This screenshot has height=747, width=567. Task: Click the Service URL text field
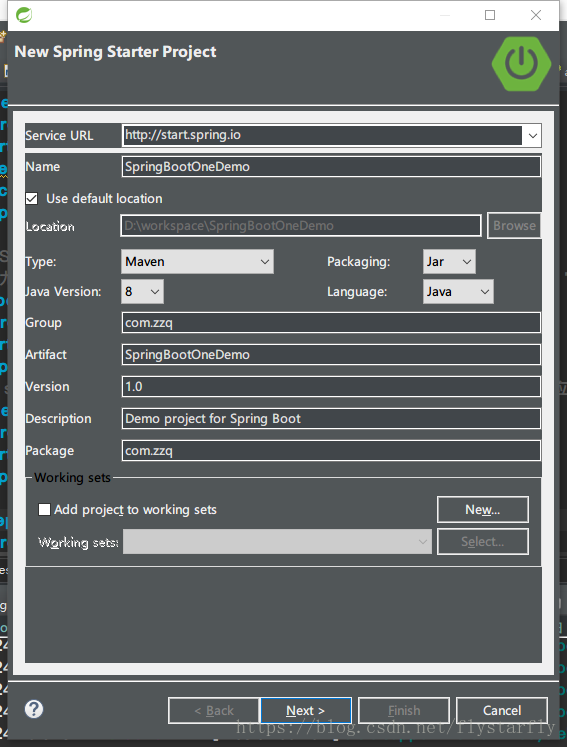tap(323, 135)
